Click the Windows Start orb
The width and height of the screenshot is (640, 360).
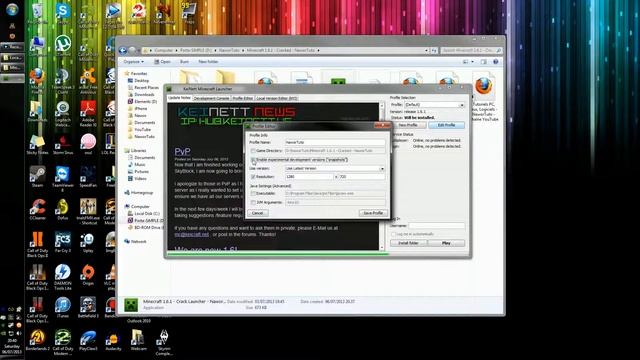(12, 9)
